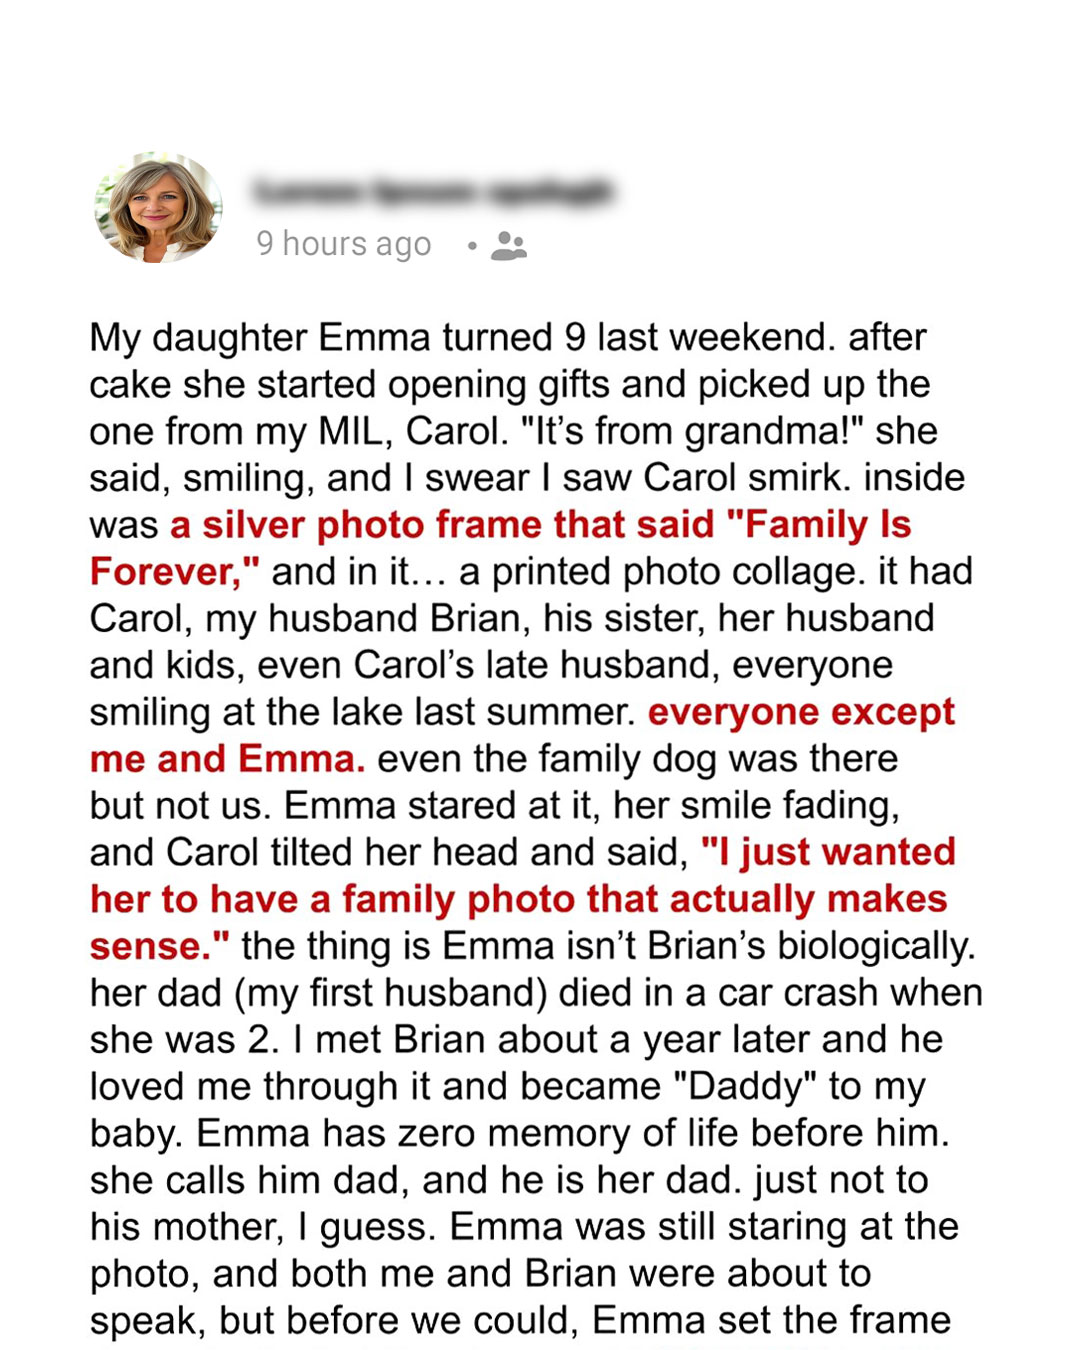Screen dimensions: 1080x1350
Task: Click the red "me and Emma." phrase
Action: click(227, 759)
